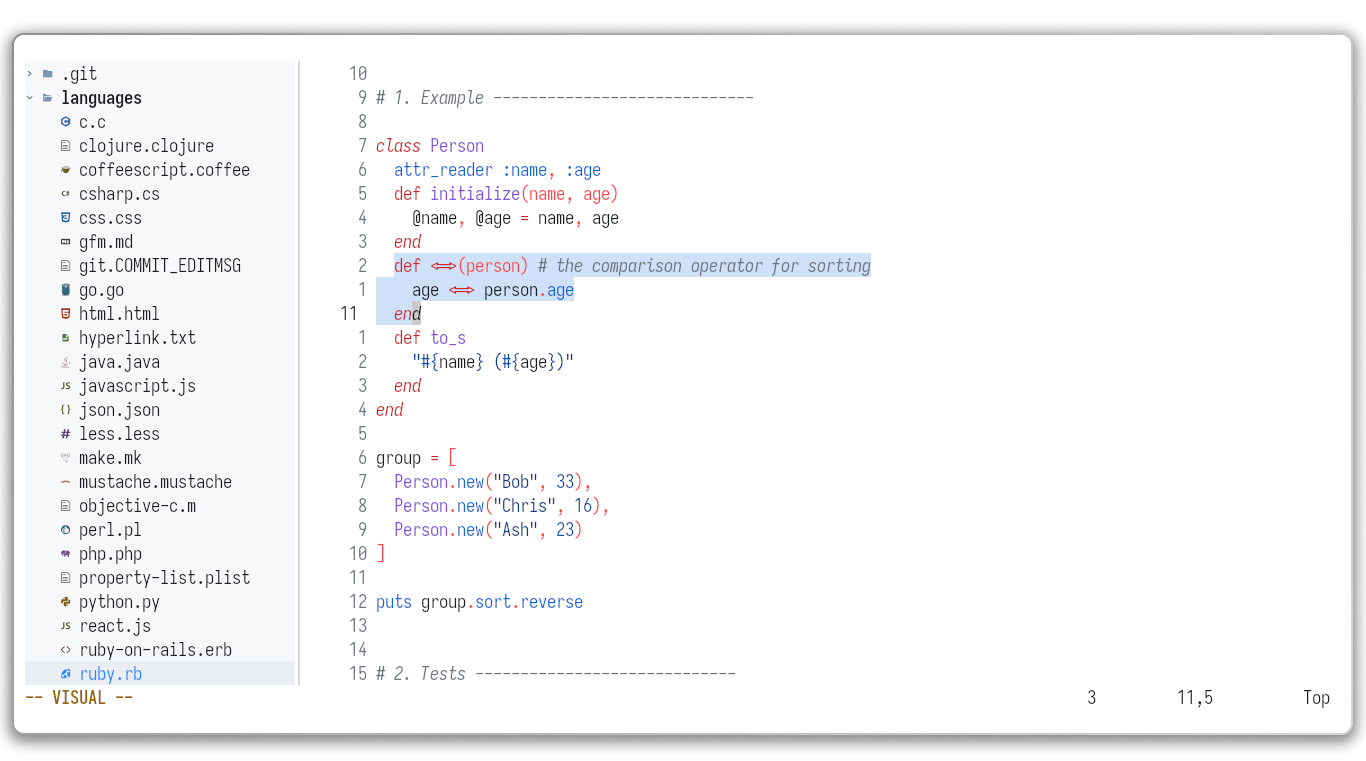Expand the .git folder
Viewport: 1366px width, 761px height.
[x=28, y=73]
